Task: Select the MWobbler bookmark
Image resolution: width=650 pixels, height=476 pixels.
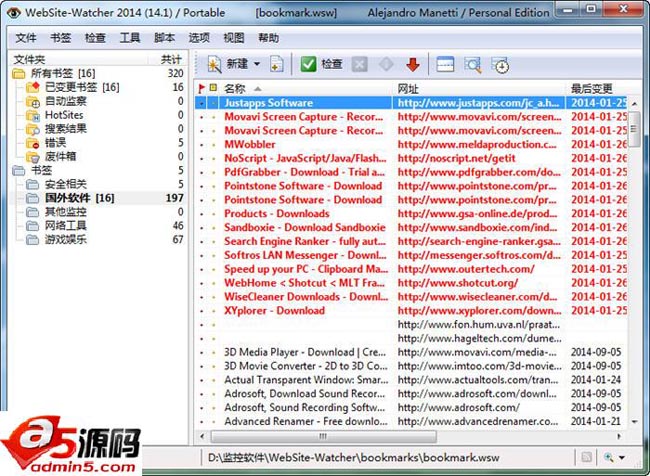Action: [x=250, y=144]
